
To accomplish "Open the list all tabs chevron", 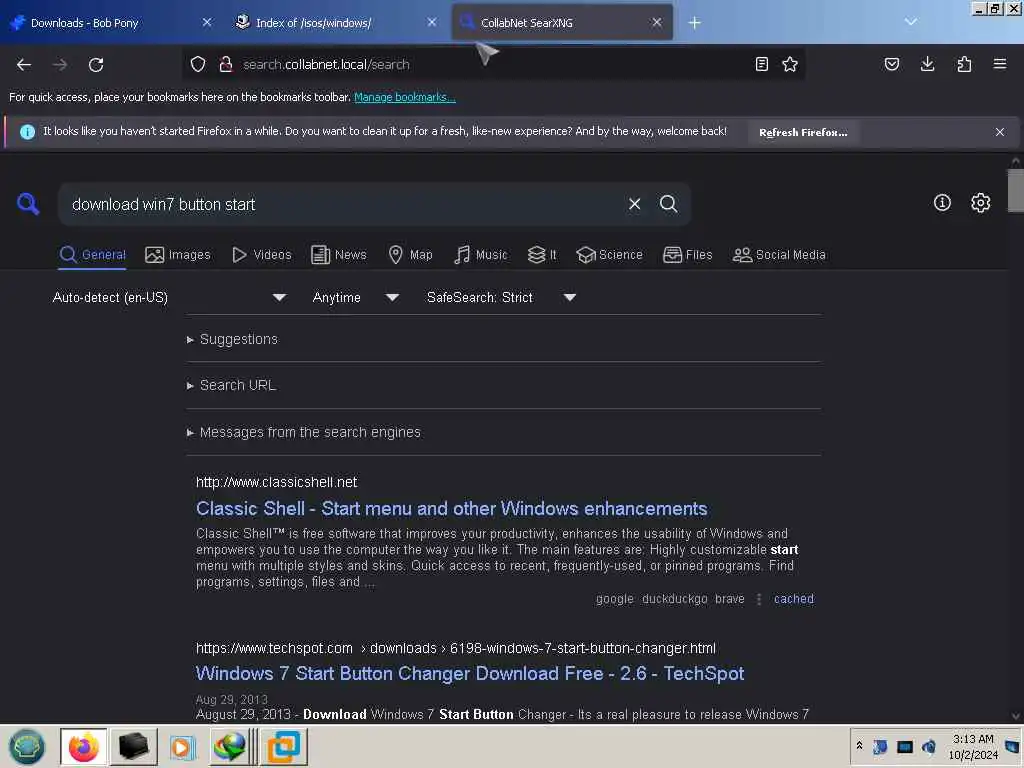I will coord(911,22).
